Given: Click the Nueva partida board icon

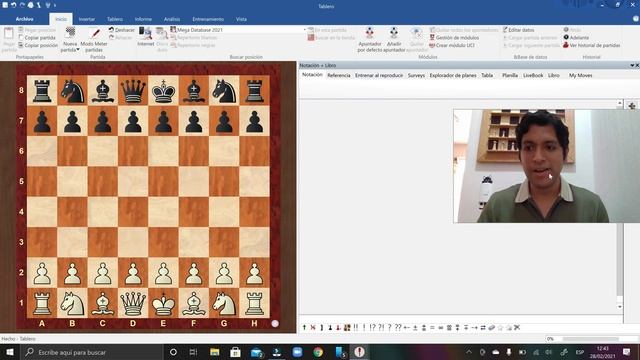Looking at the screenshot, I should coord(70,33).
